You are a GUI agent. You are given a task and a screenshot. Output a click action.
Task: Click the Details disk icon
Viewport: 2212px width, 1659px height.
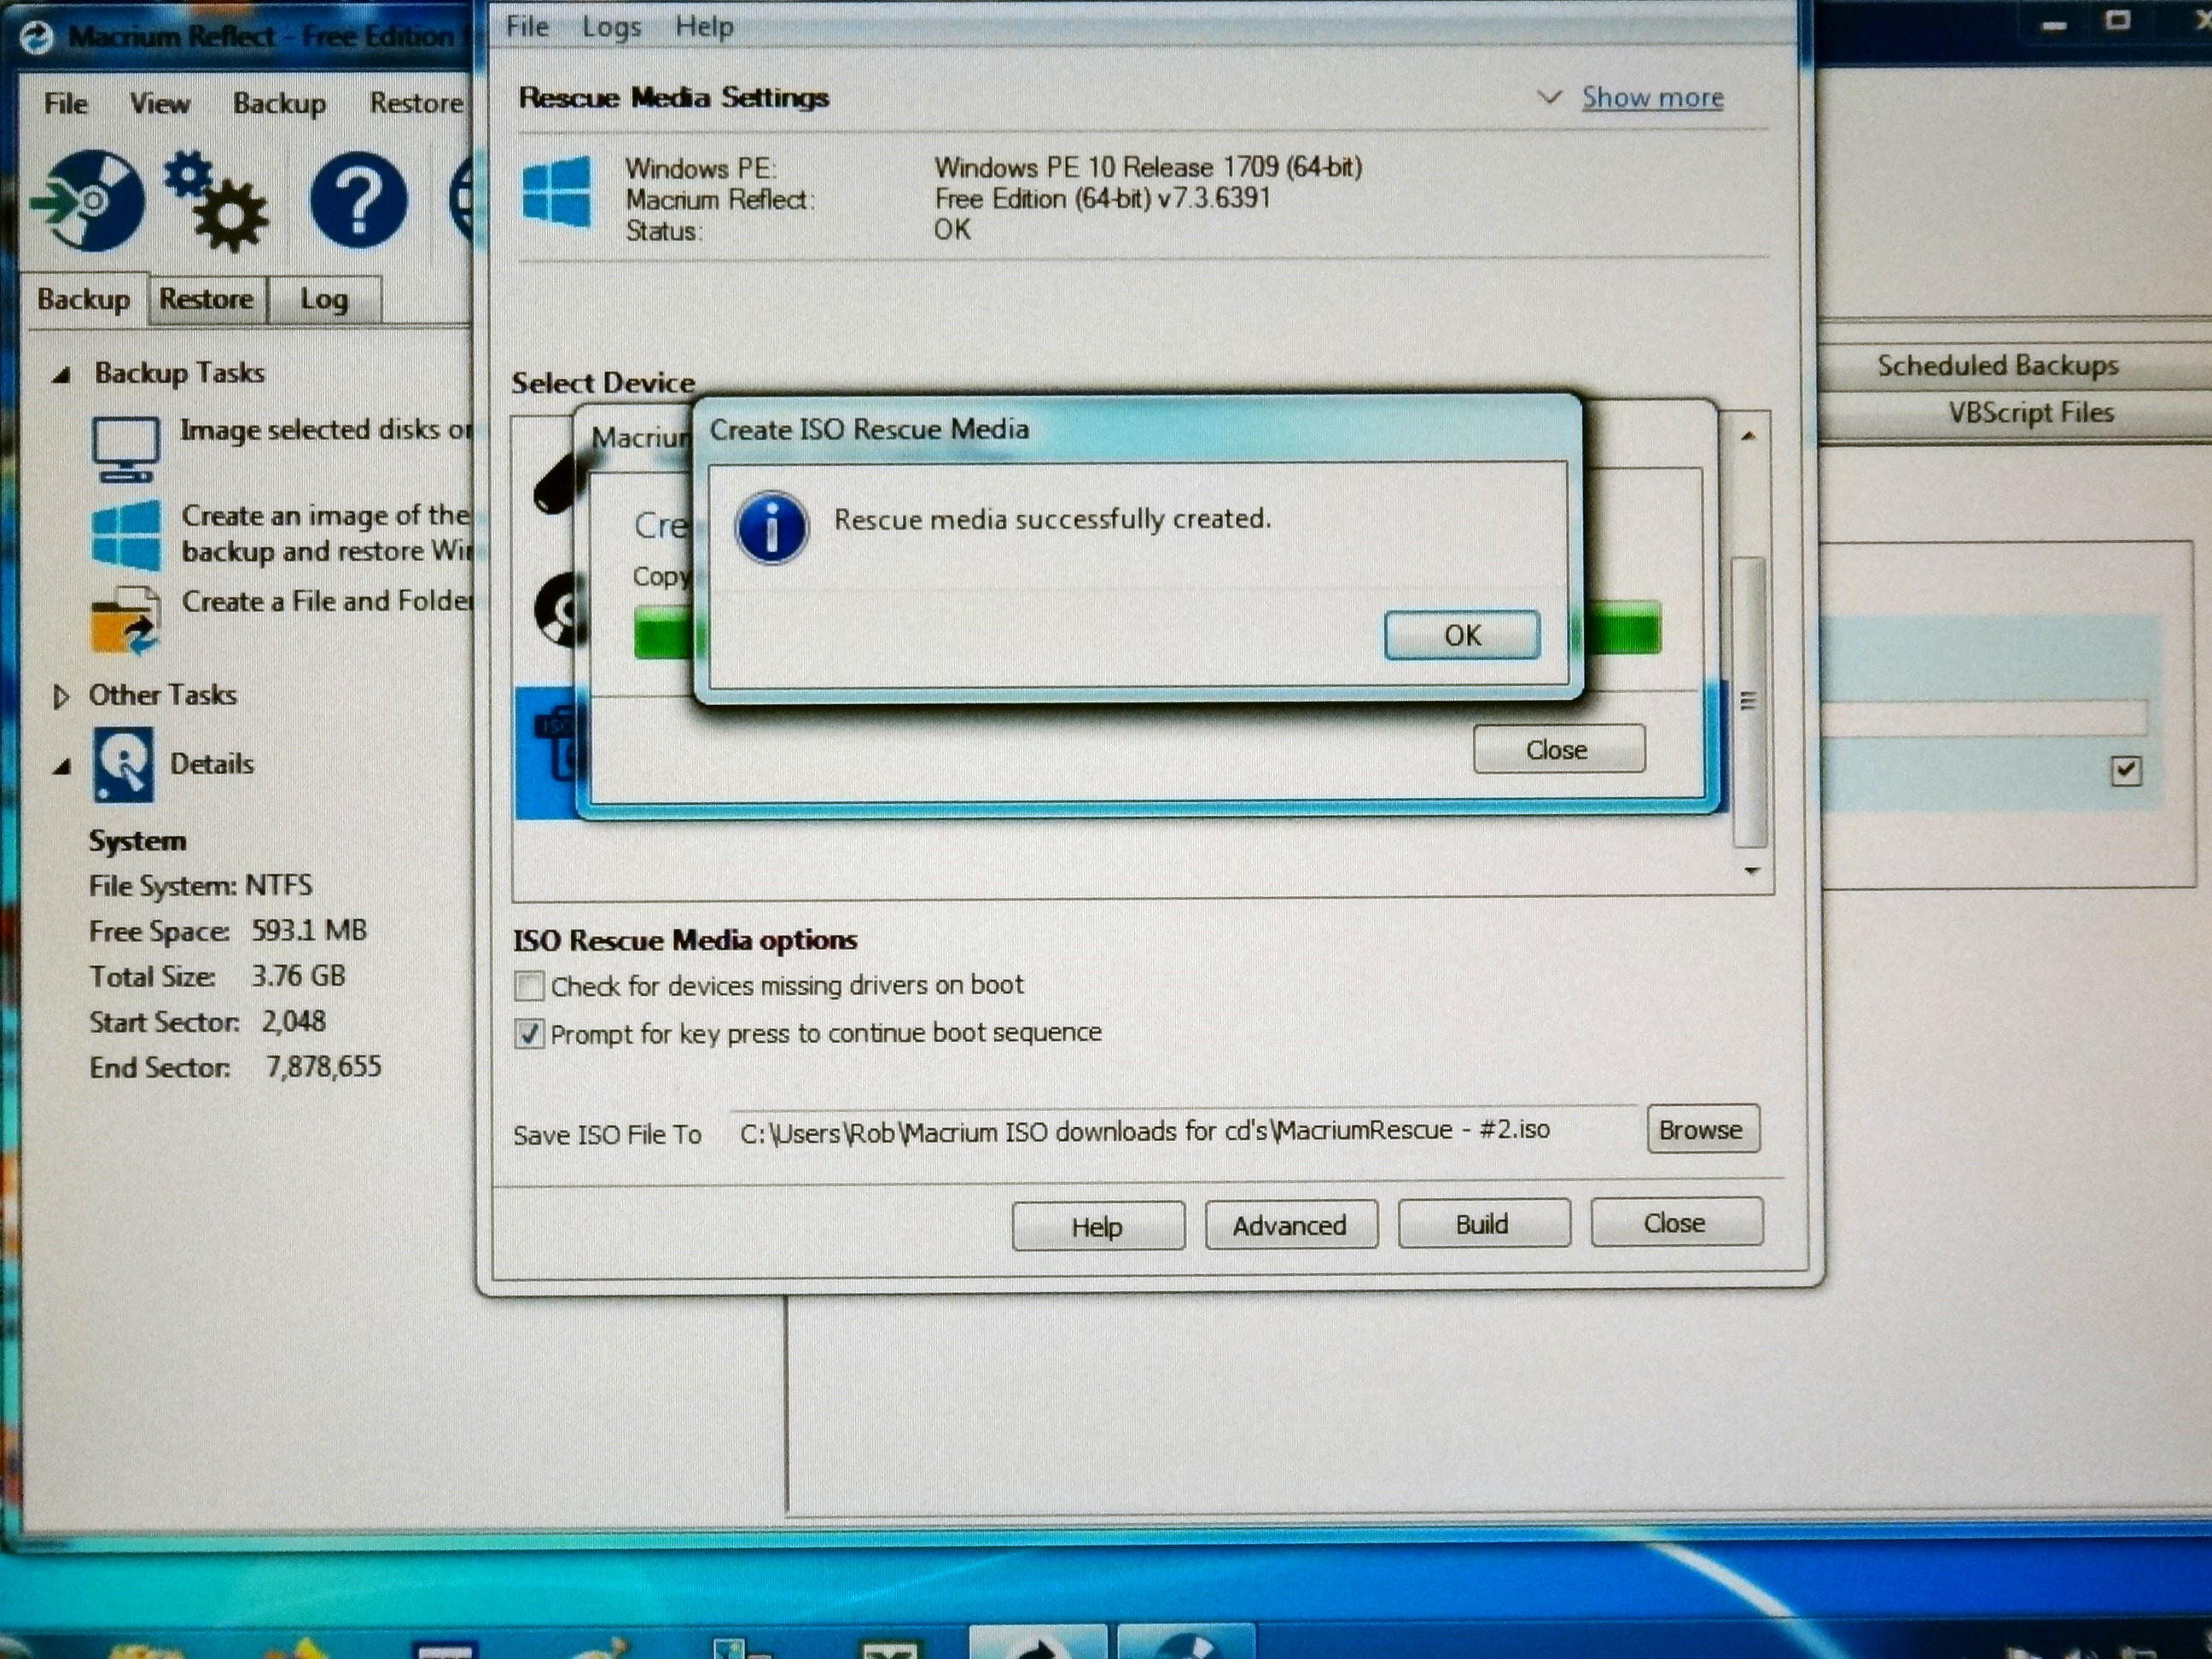[x=124, y=765]
